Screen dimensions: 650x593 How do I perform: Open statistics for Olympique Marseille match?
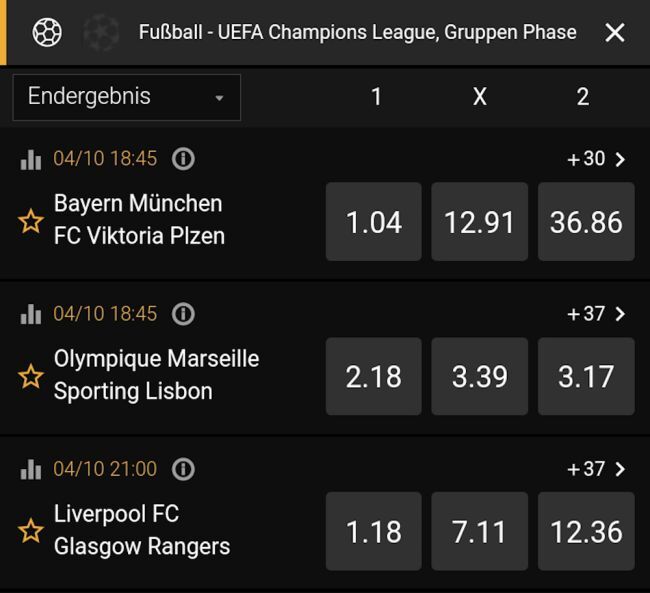point(31,314)
